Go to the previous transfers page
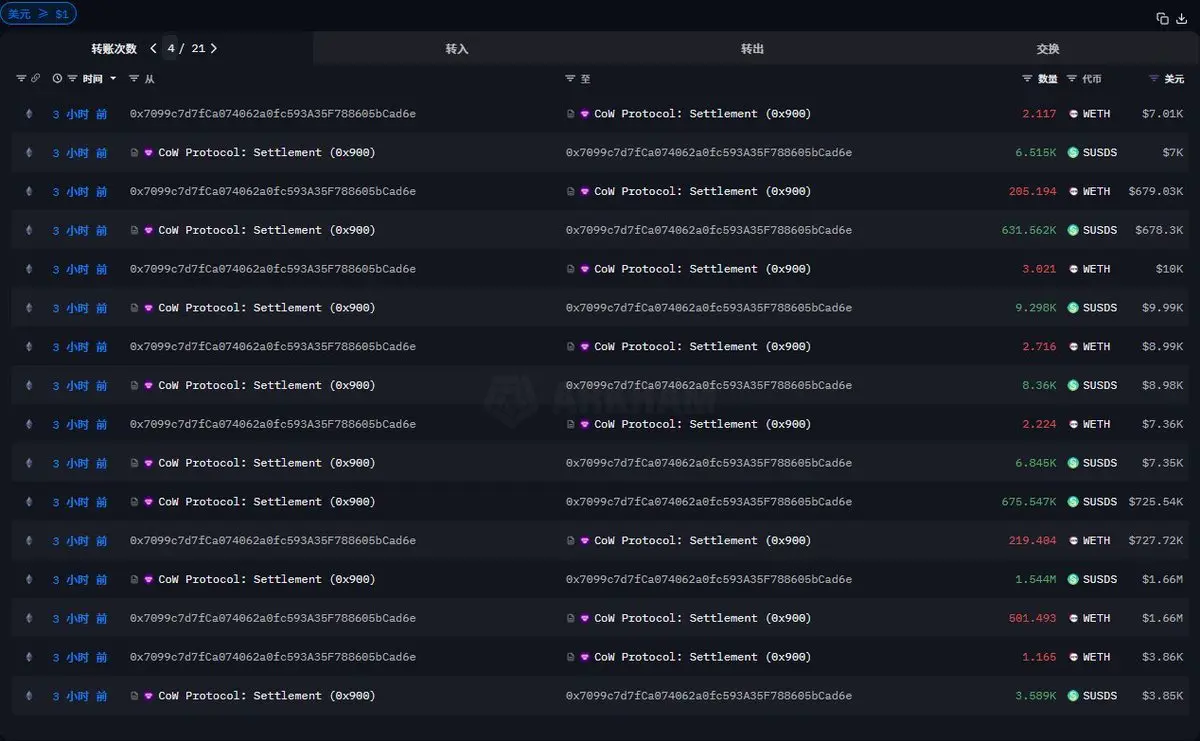This screenshot has height=741, width=1200. [x=153, y=48]
